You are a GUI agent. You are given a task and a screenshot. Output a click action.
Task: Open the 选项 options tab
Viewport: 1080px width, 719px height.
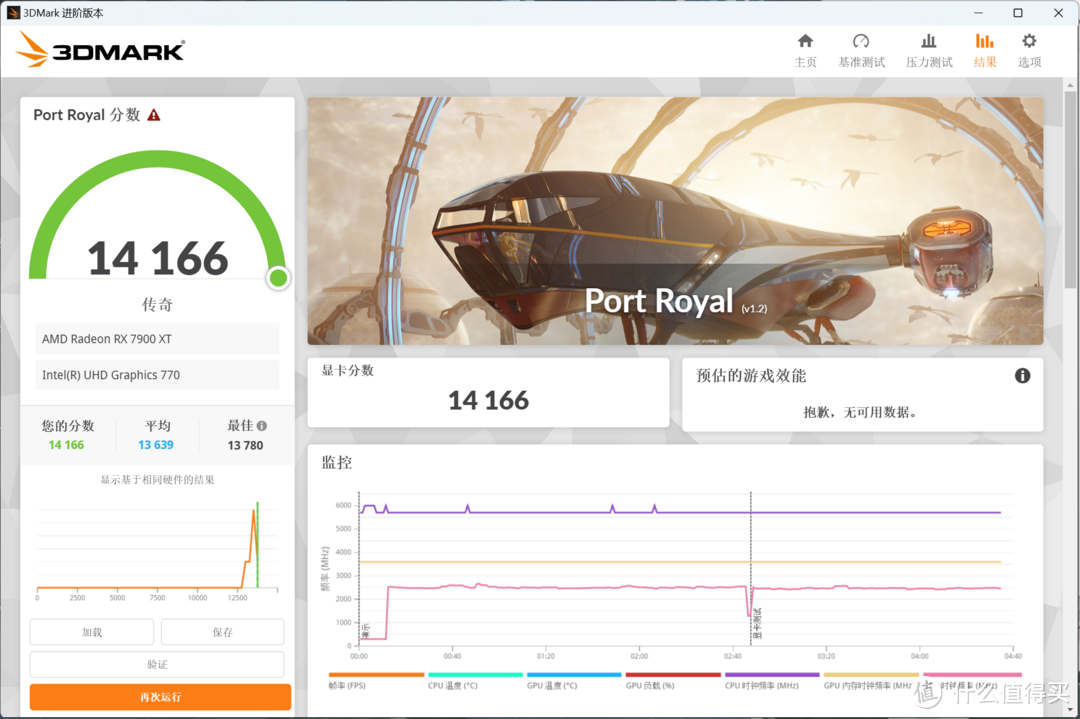click(1029, 51)
